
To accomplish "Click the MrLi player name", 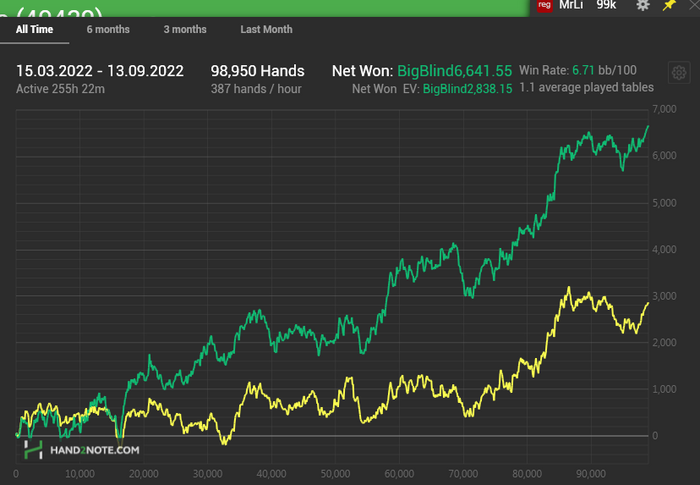I will [571, 5].
